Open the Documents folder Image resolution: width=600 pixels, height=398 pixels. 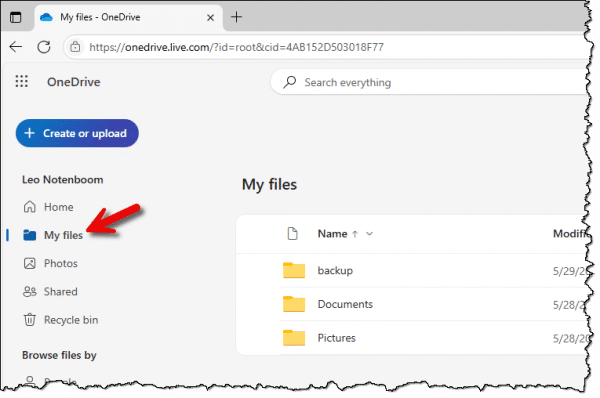pos(345,304)
